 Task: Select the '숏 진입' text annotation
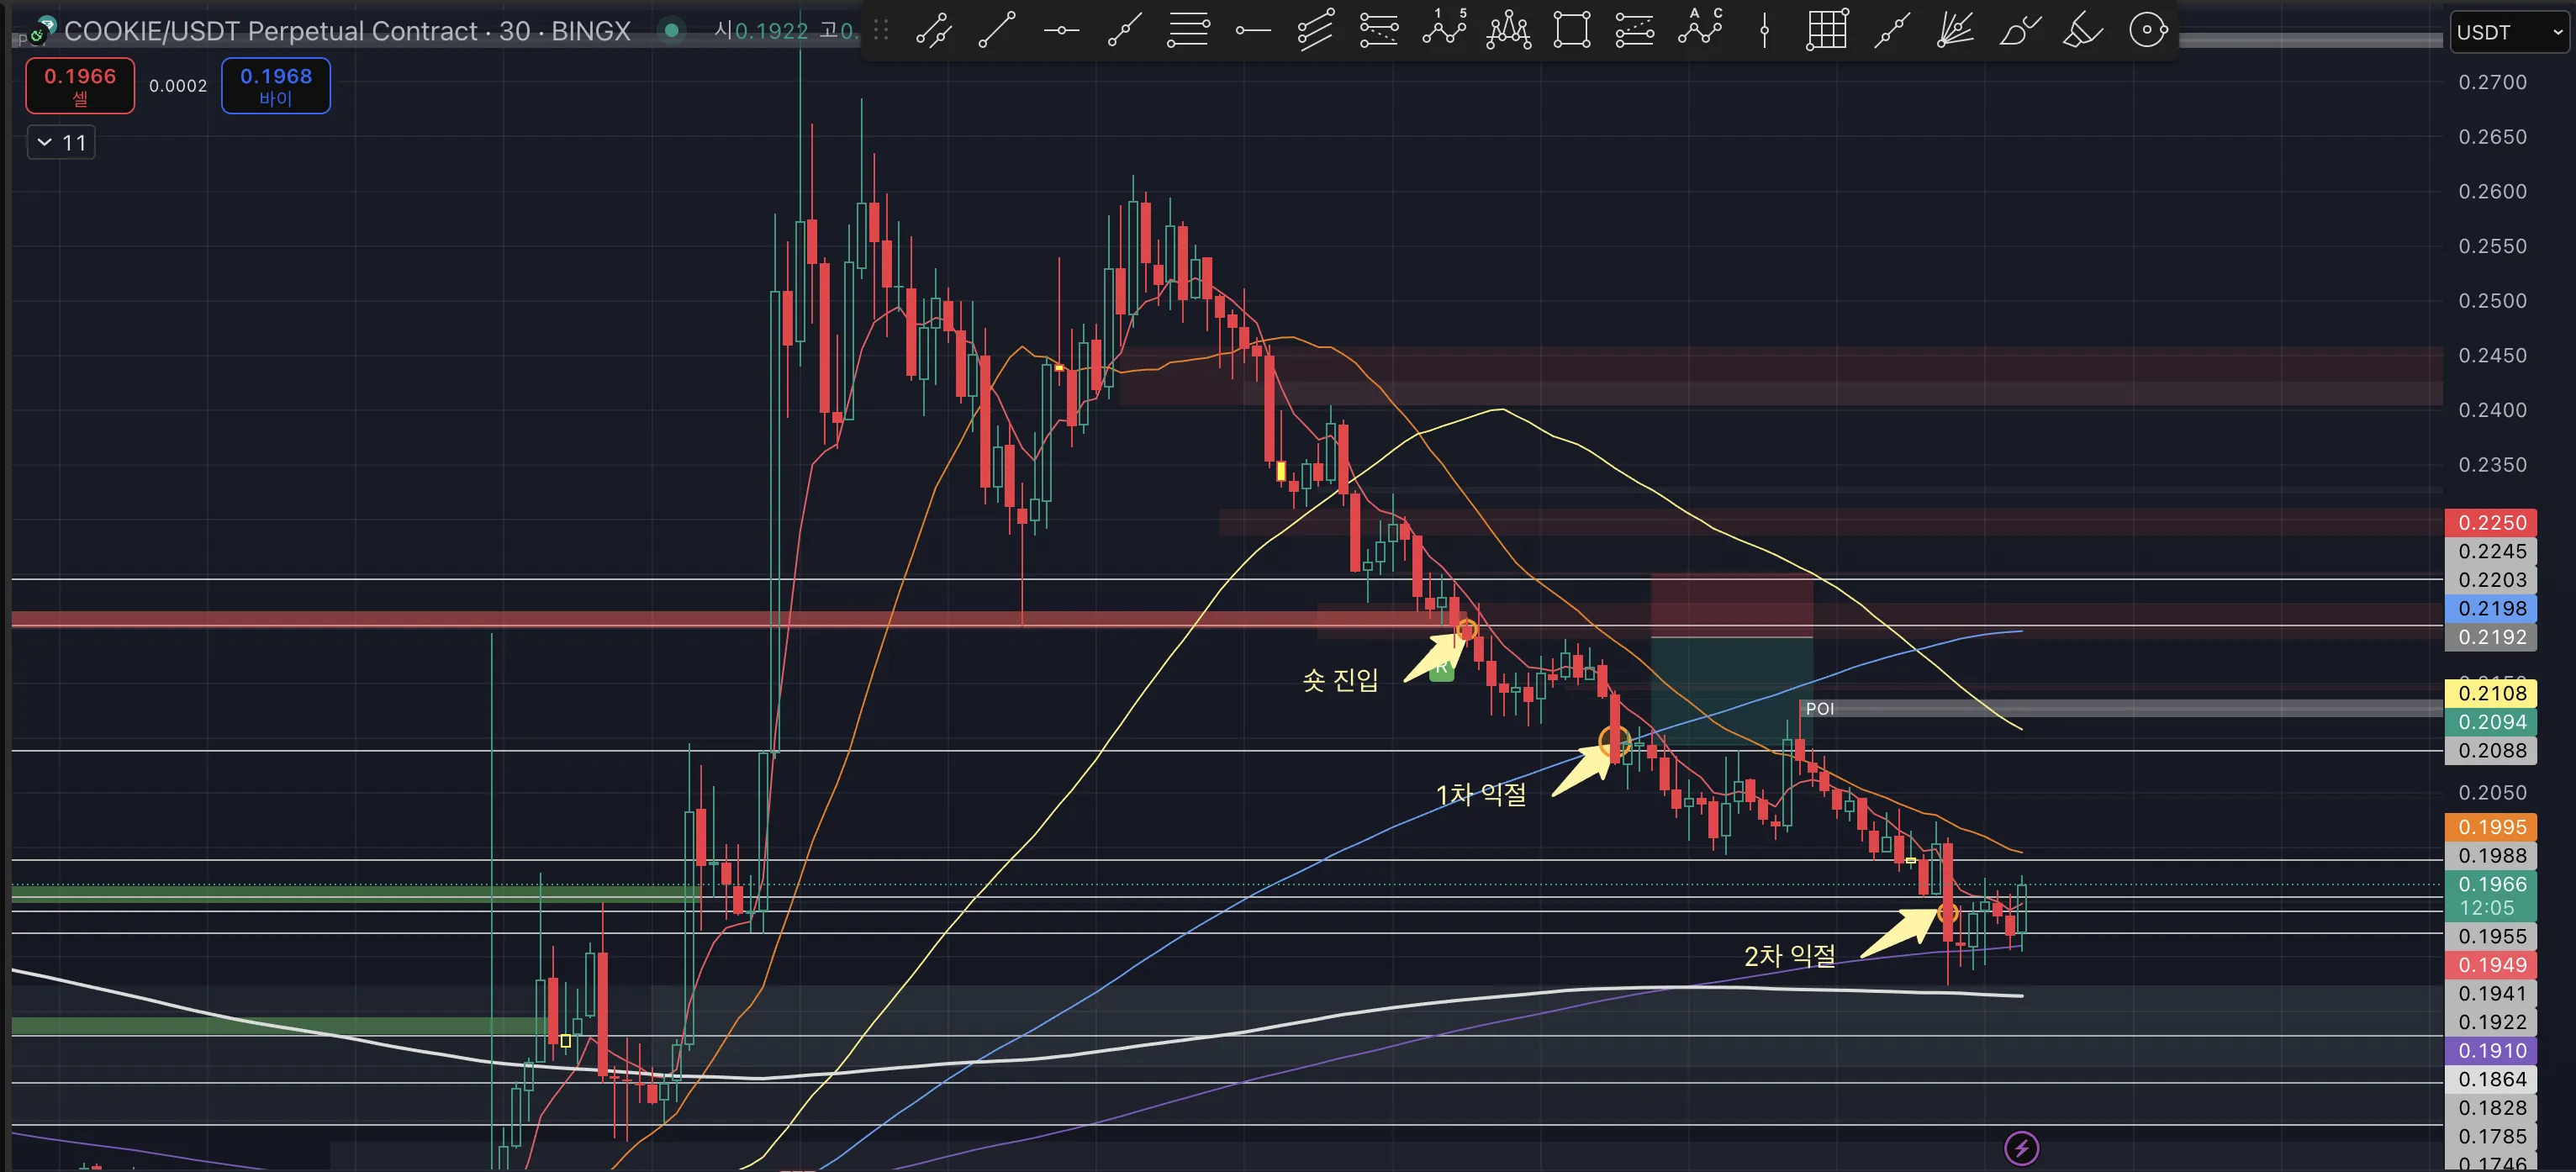pos(1340,680)
